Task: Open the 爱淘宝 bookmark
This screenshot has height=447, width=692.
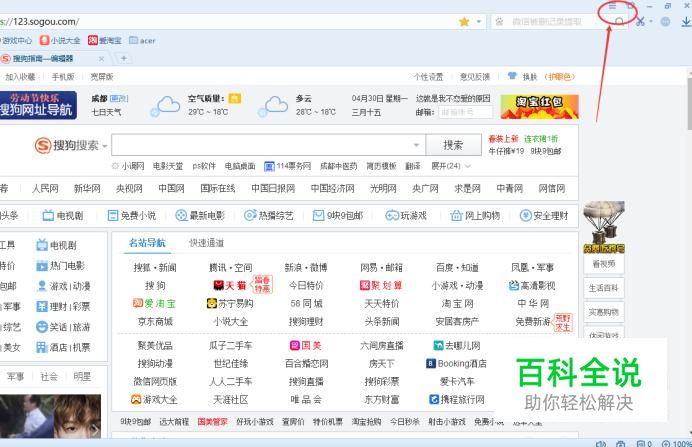Action: tap(105, 41)
